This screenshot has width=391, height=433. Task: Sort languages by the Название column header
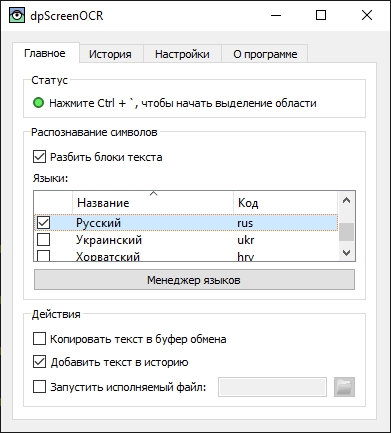tap(153, 202)
